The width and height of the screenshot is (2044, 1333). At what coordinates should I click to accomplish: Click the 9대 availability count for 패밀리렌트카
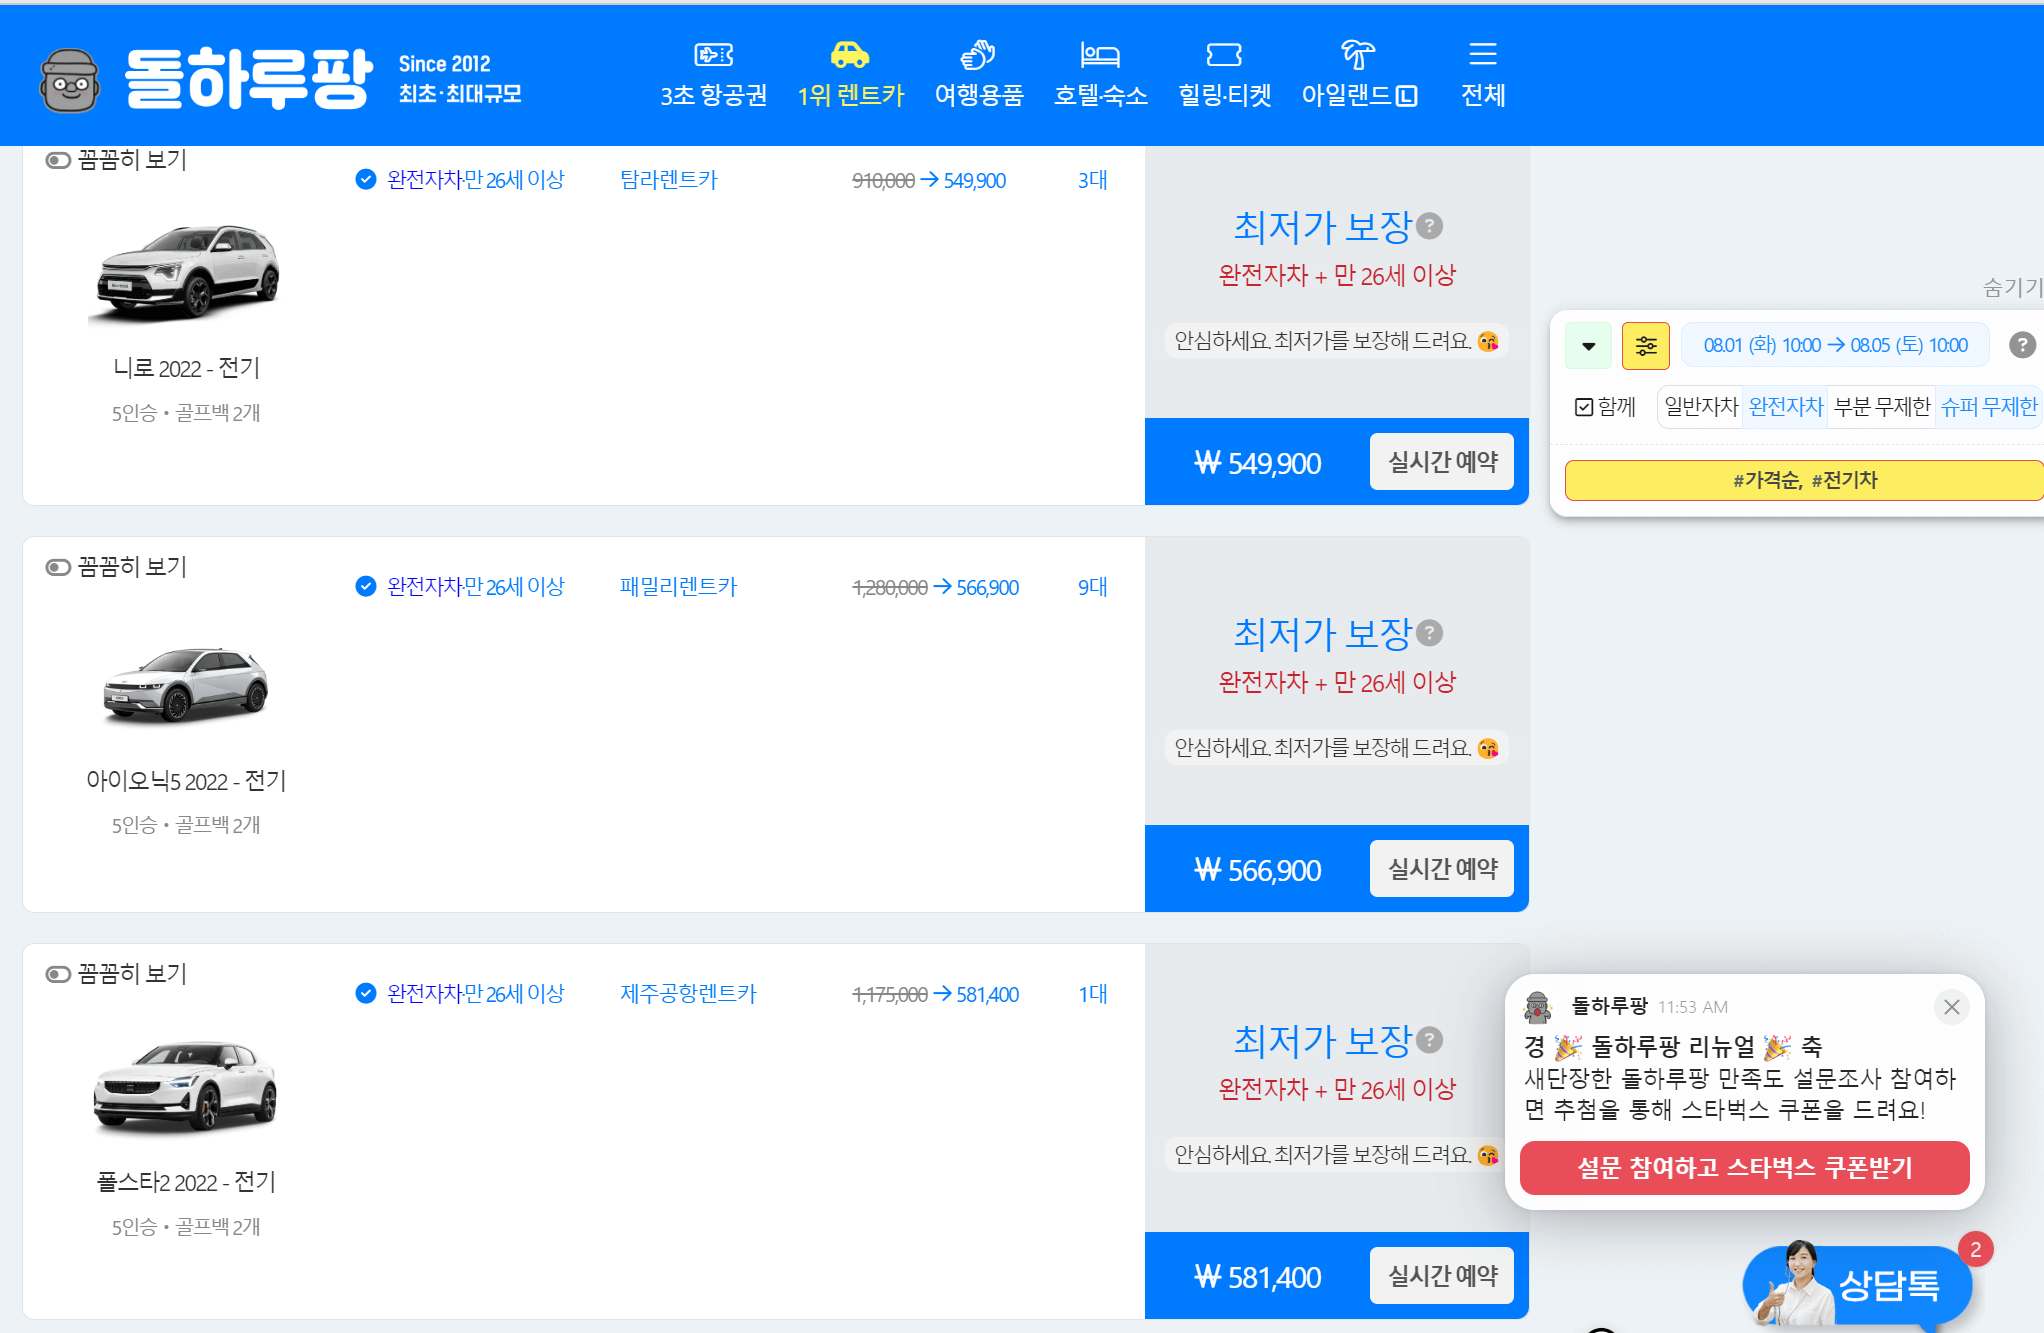point(1093,587)
